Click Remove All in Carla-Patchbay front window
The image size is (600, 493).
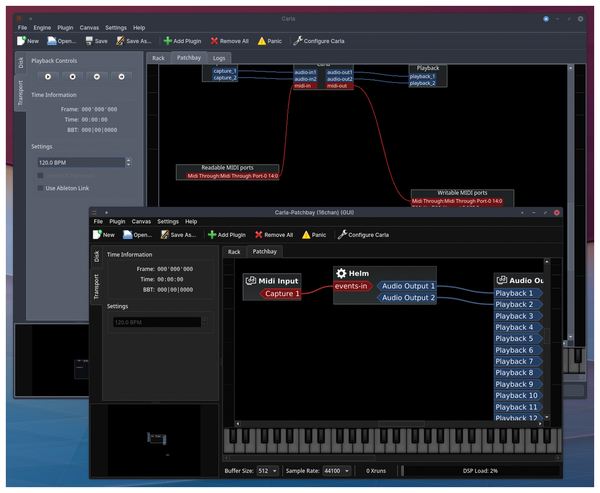pos(274,235)
